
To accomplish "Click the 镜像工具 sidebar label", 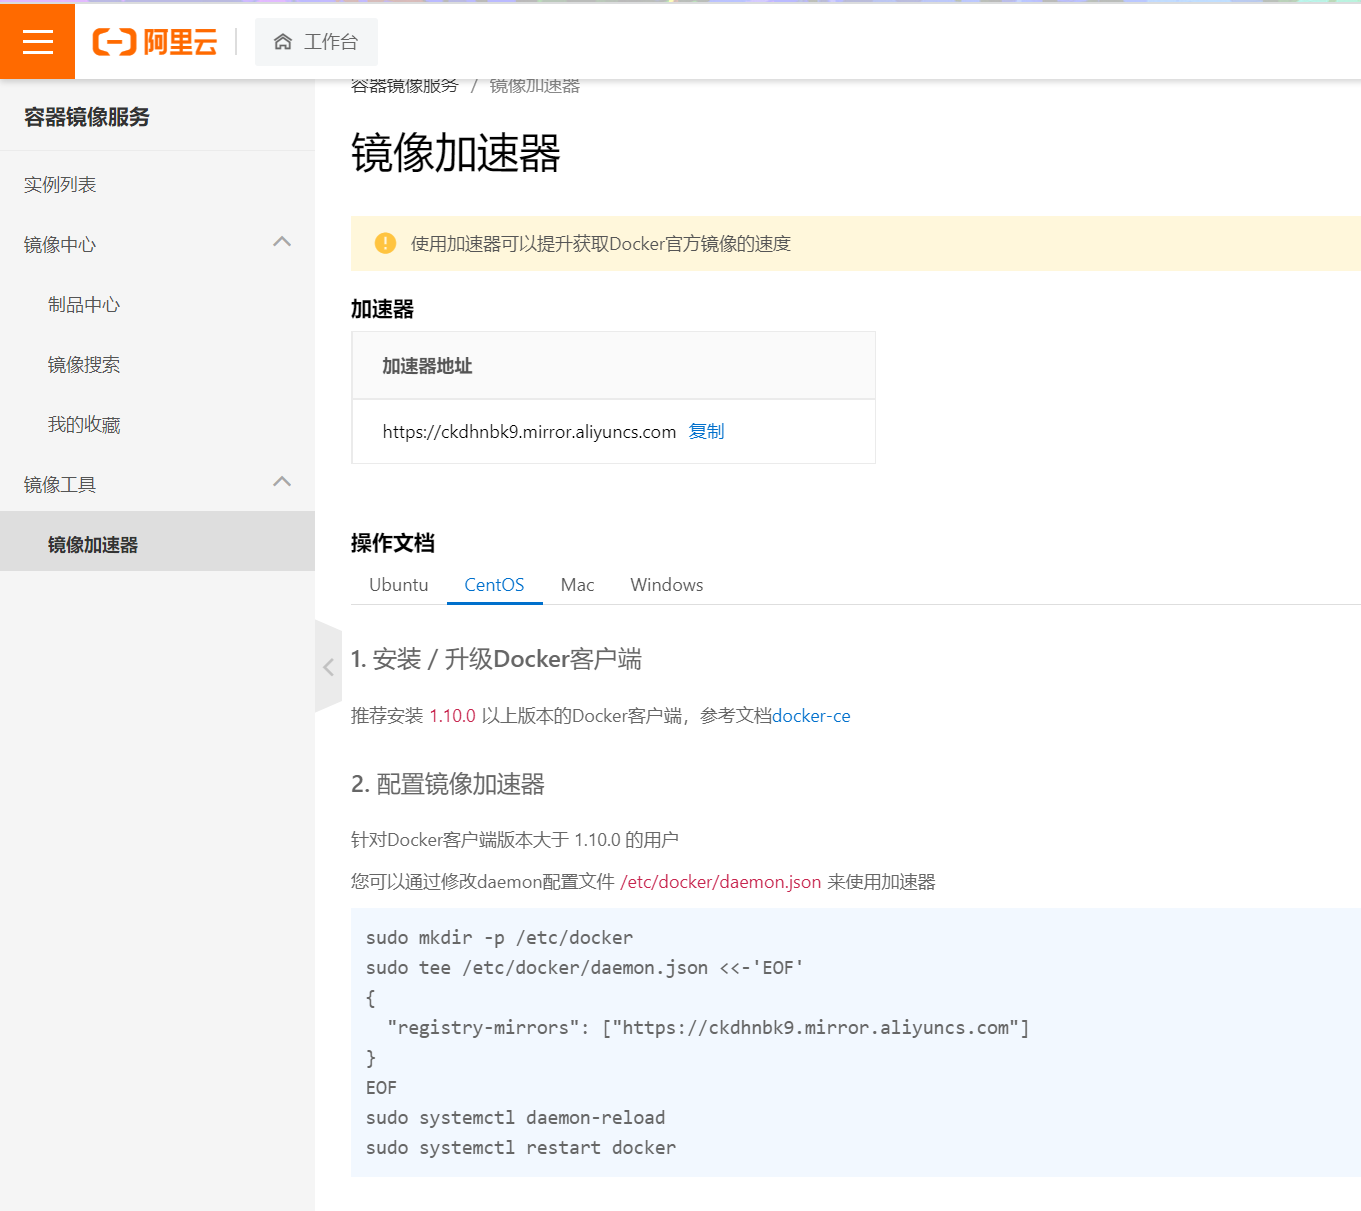I will 60,485.
